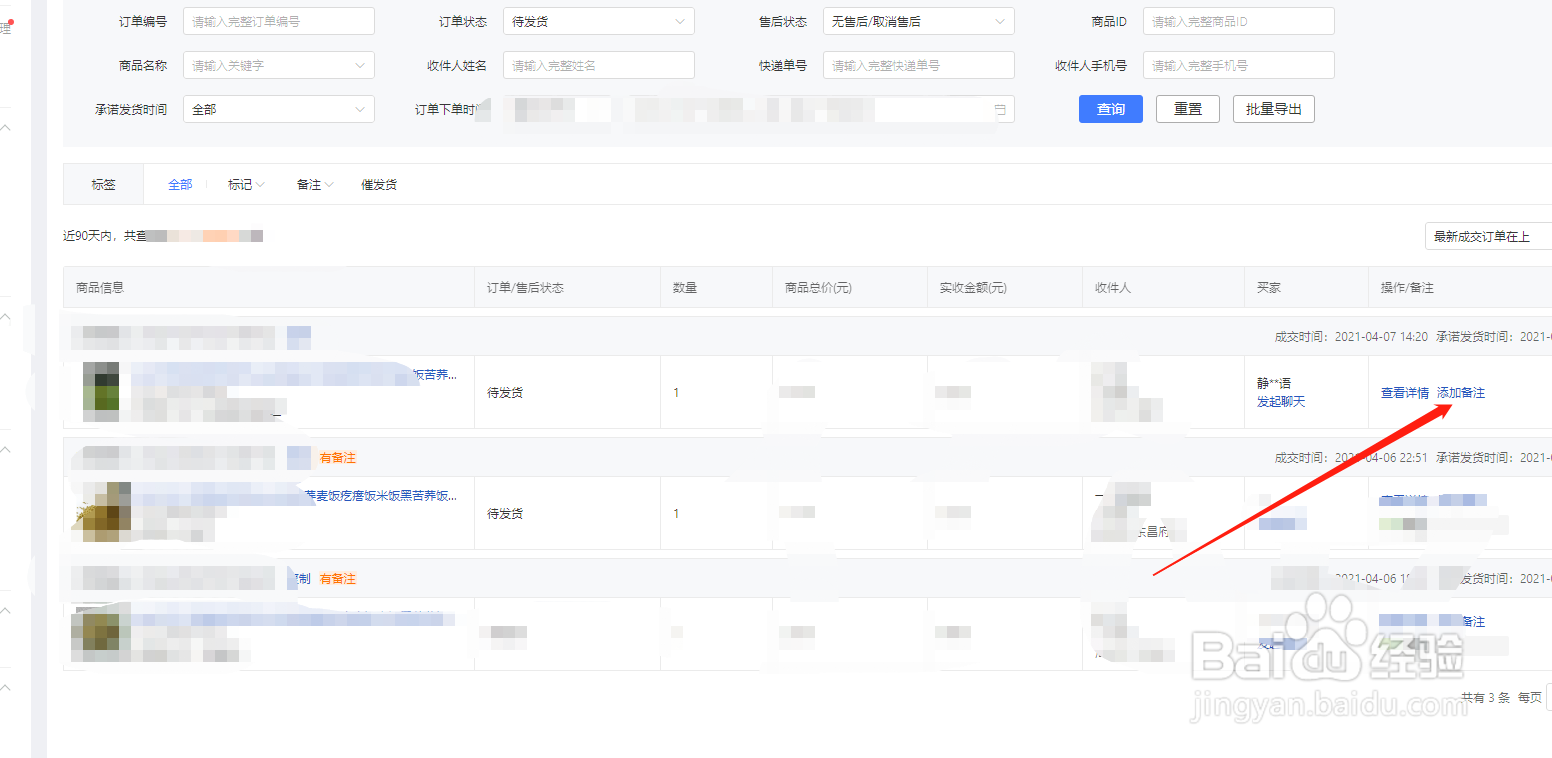
Task: Click the 添加备注 link on first order
Action: pos(1460,393)
